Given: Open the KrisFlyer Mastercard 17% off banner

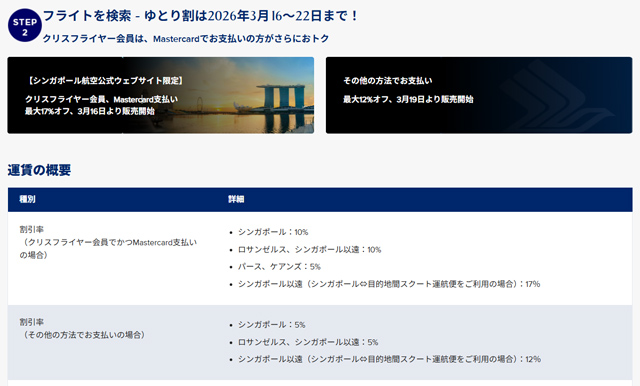Looking at the screenshot, I should point(160,95).
